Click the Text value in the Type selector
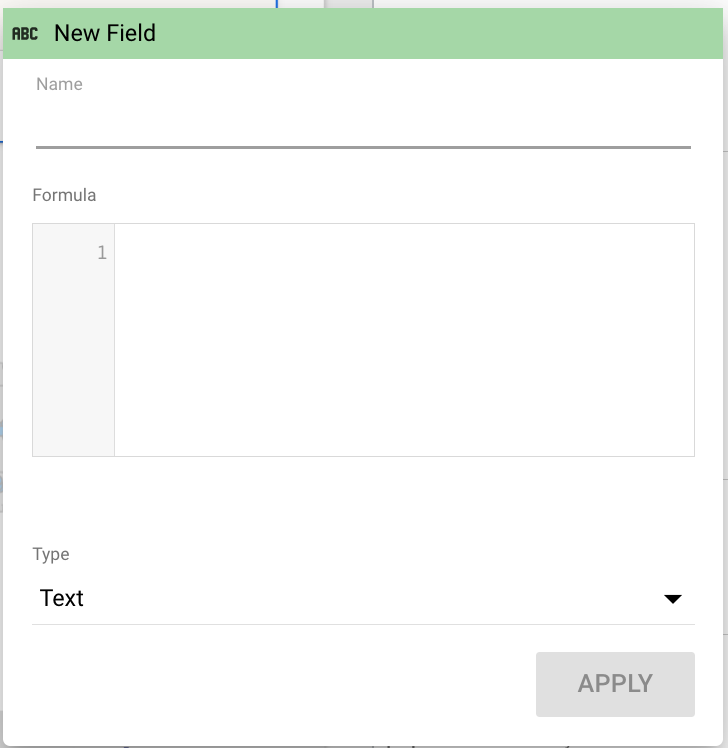The image size is (728, 748). point(62,599)
